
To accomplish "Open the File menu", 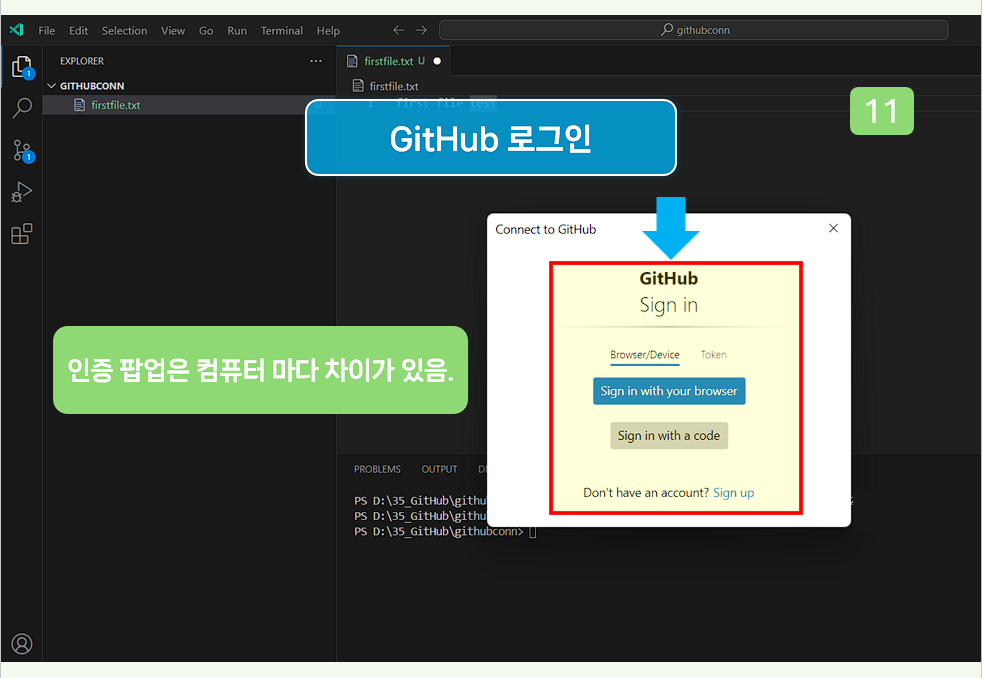I will pos(46,30).
